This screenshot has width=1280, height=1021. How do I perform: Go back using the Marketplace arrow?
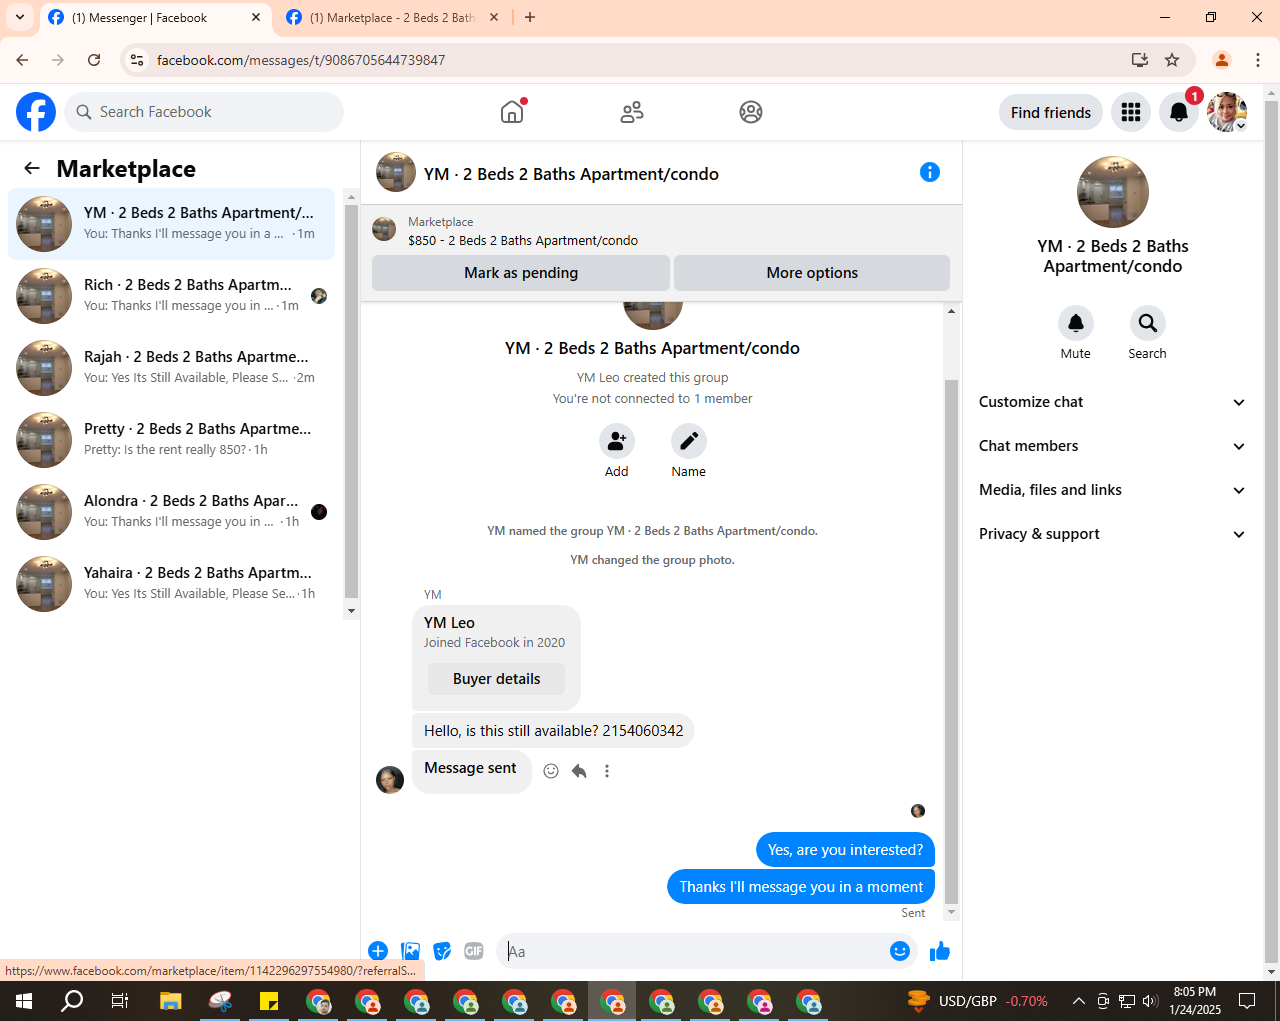point(32,169)
